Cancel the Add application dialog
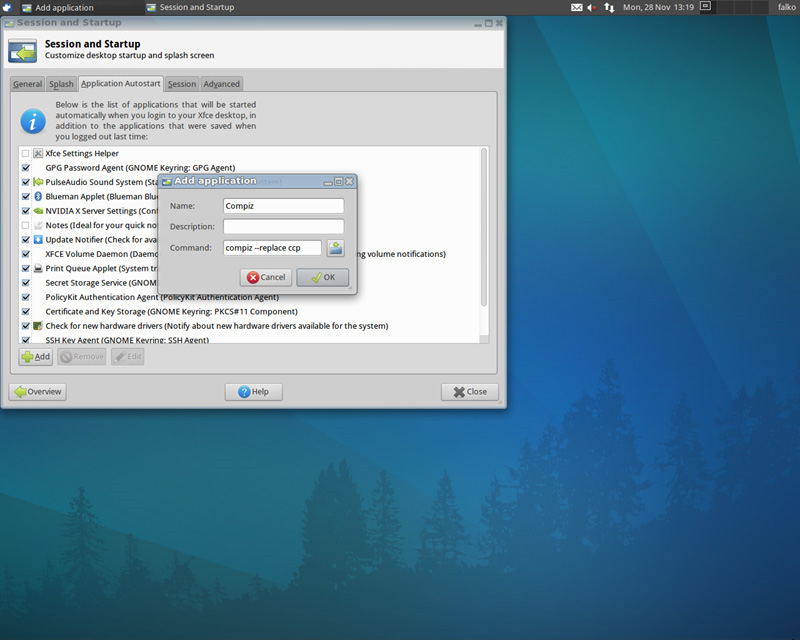This screenshot has height=640, width=800. [266, 277]
